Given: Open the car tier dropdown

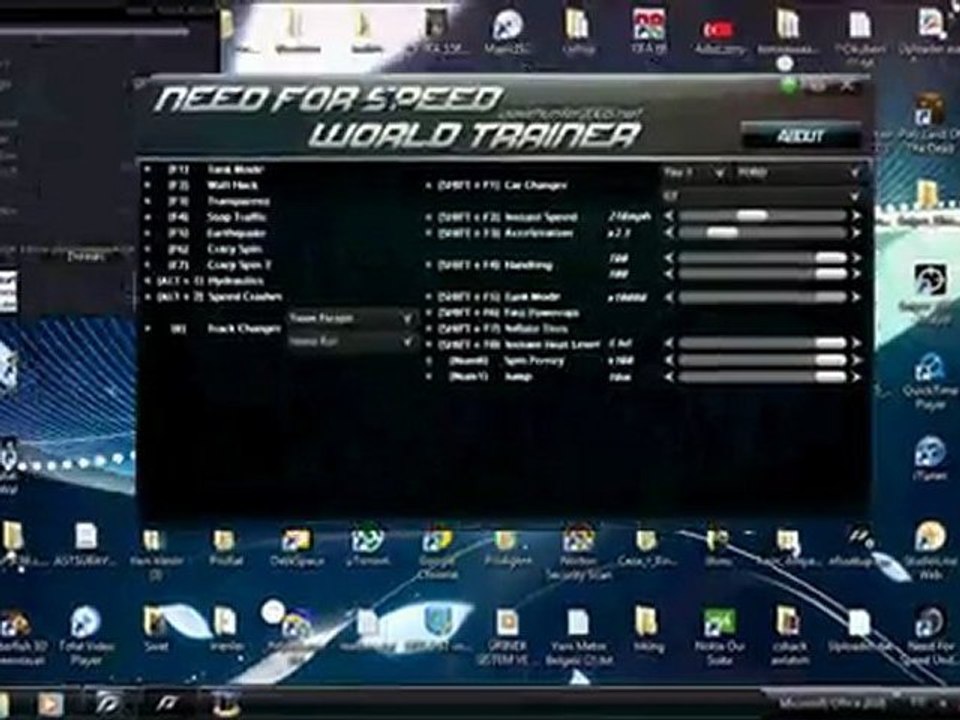Looking at the screenshot, I should click(694, 173).
